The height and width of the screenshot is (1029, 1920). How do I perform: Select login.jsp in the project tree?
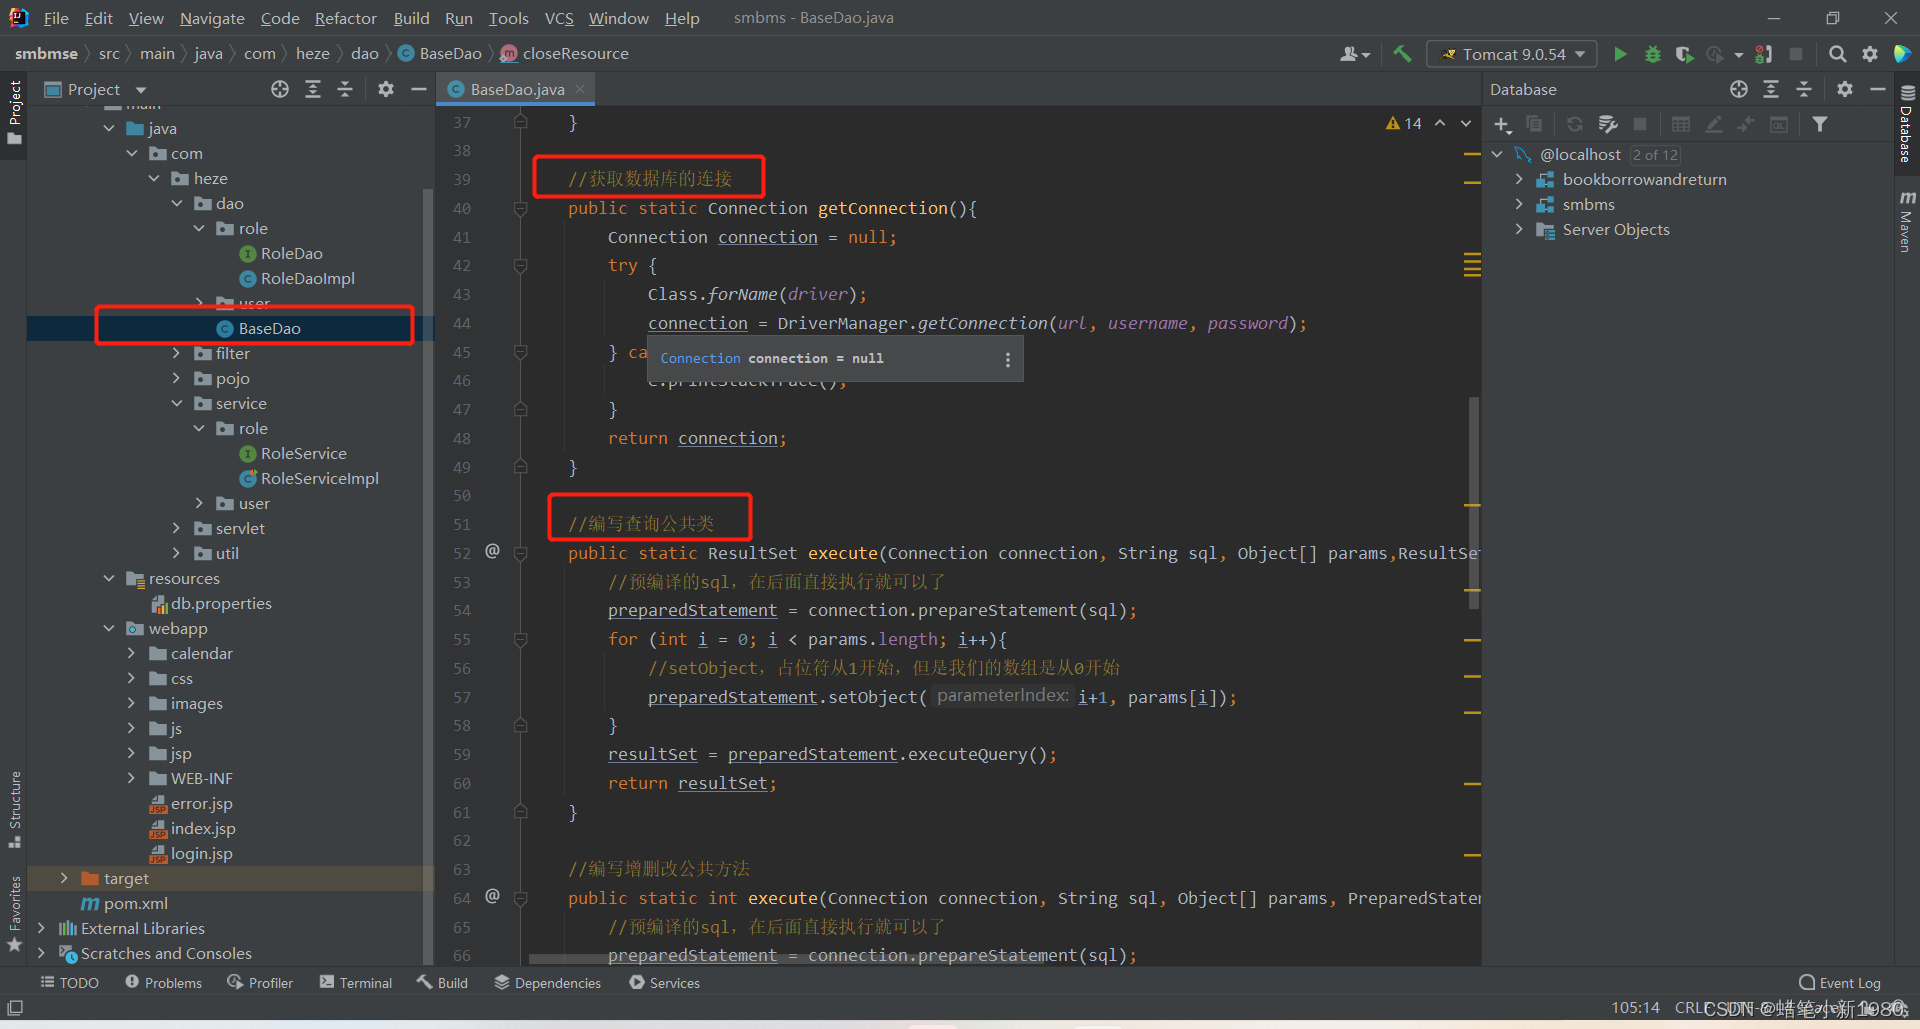point(191,853)
